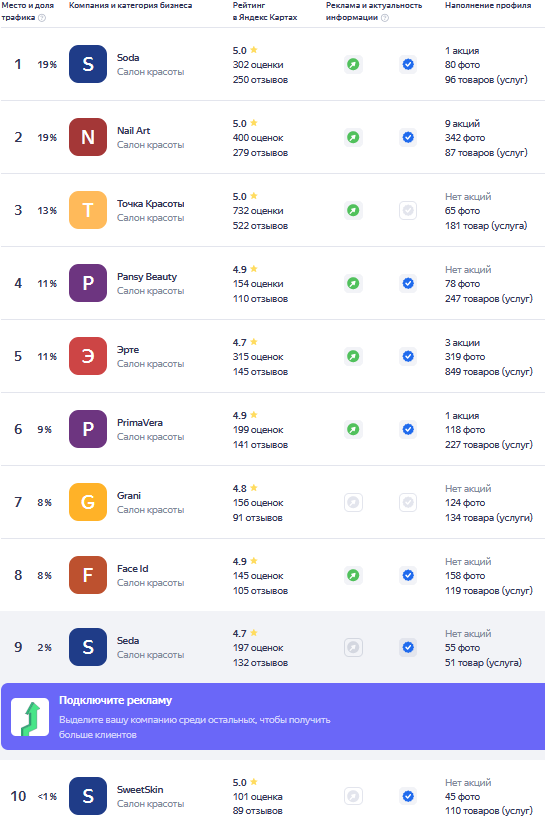Viewport: 545px width, 825px height.
Task: Click the grey checkmark in Grani row
Action: pos(408,502)
